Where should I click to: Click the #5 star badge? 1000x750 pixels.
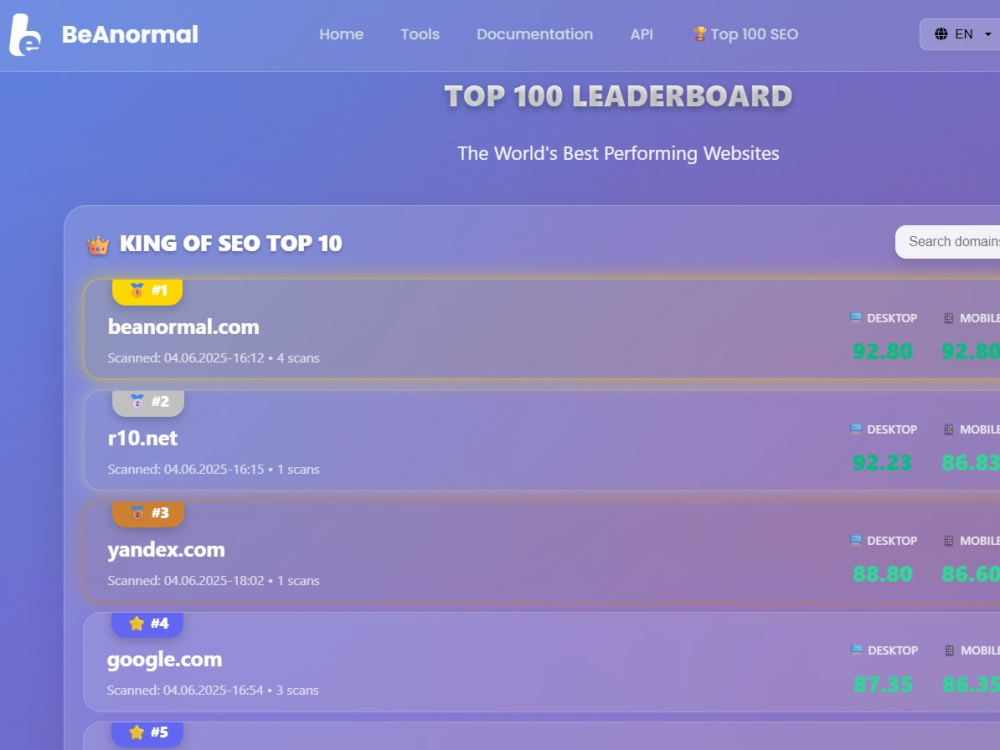(x=147, y=733)
